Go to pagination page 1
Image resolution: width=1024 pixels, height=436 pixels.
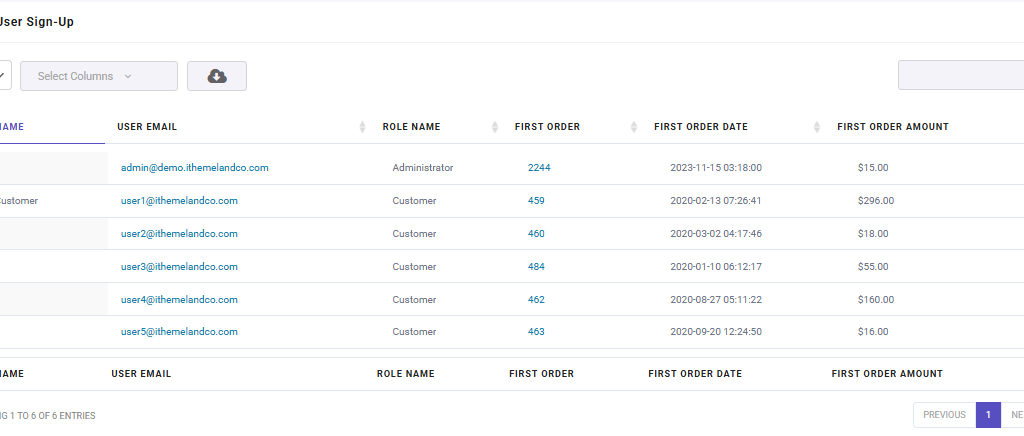pyautogui.click(x=988, y=415)
